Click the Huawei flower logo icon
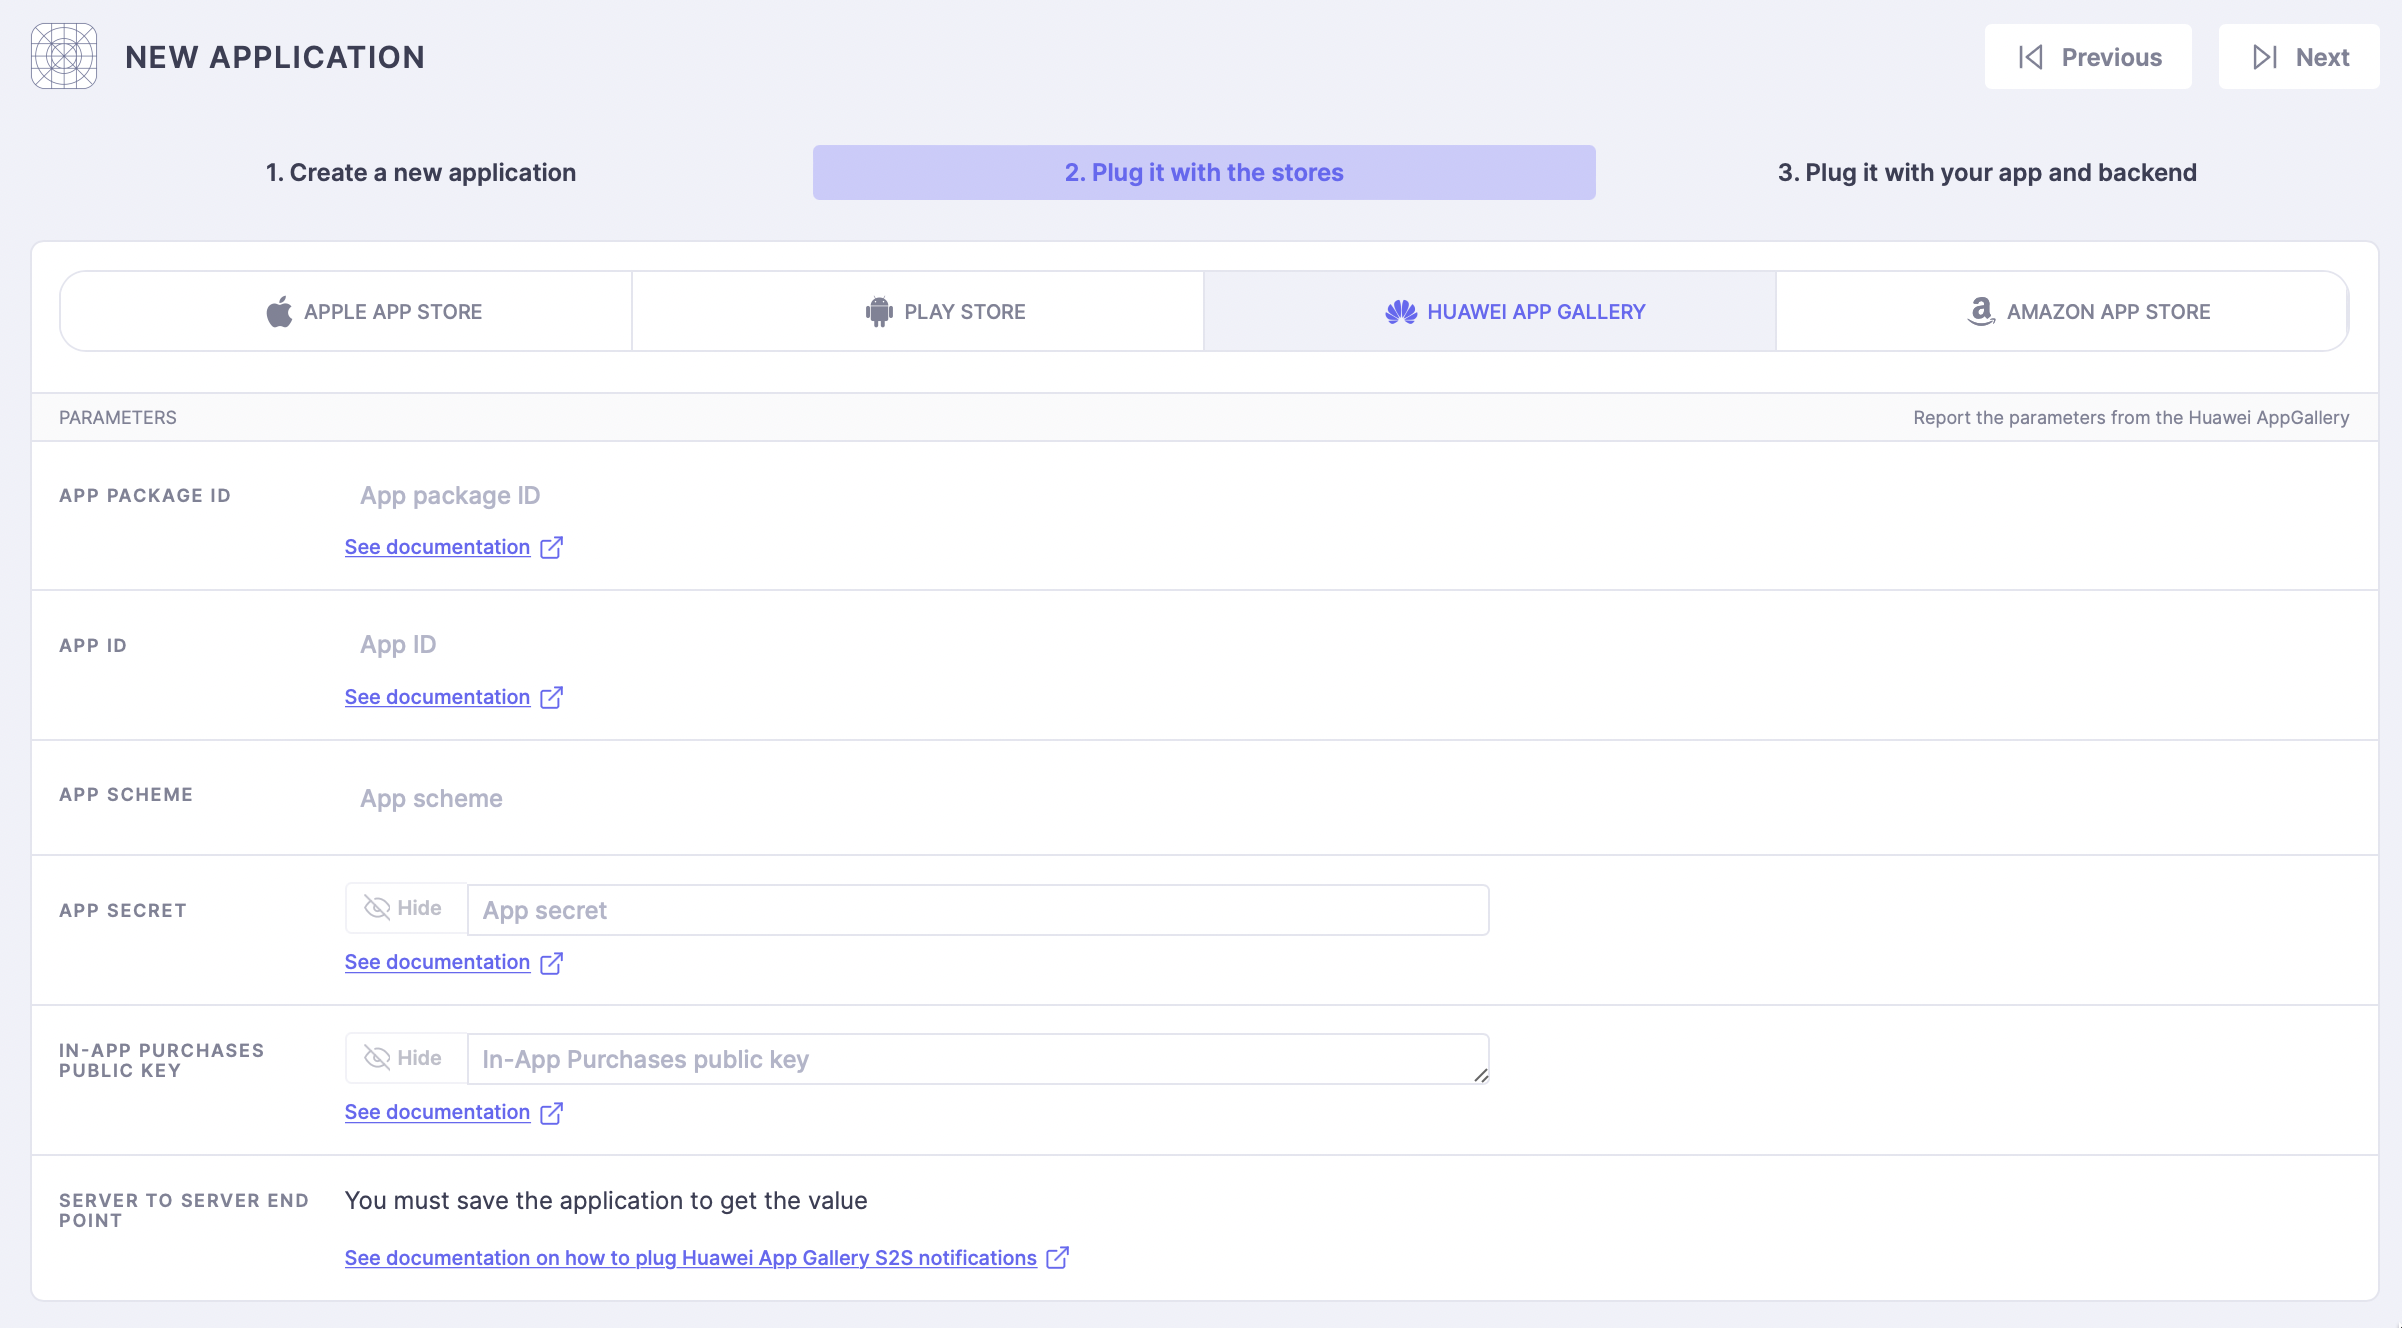The image size is (2402, 1328). point(1401,312)
